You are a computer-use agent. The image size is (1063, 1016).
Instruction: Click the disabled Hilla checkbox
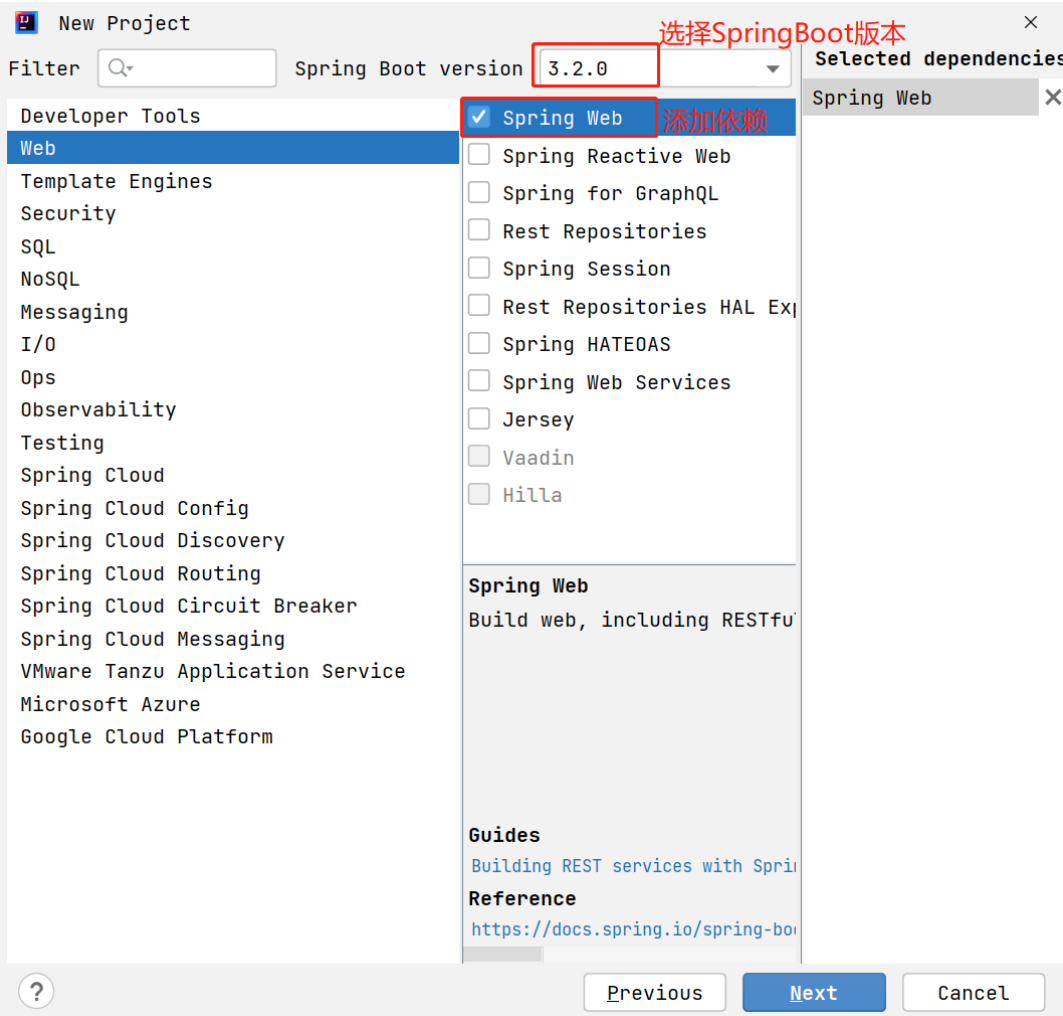tap(479, 494)
